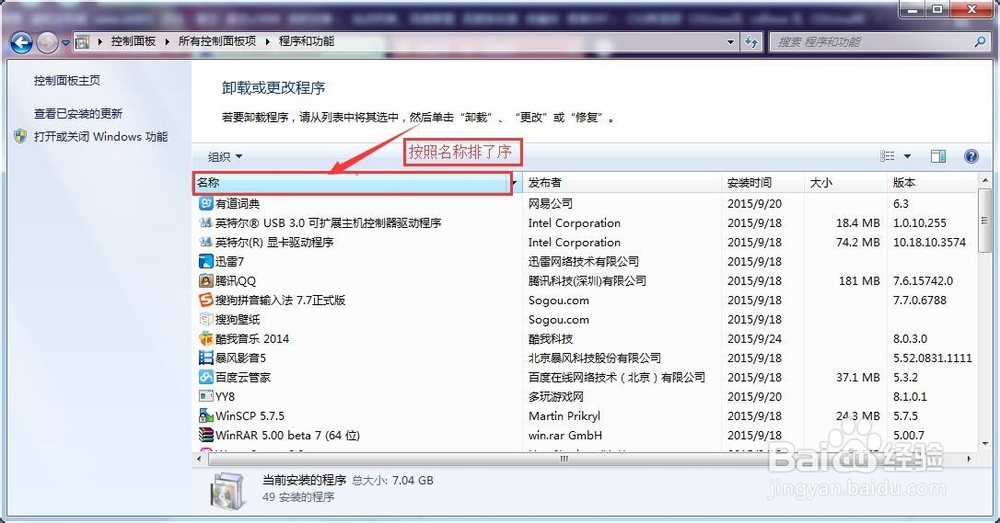Click publisher Martin Prikryl cell

click(564, 416)
